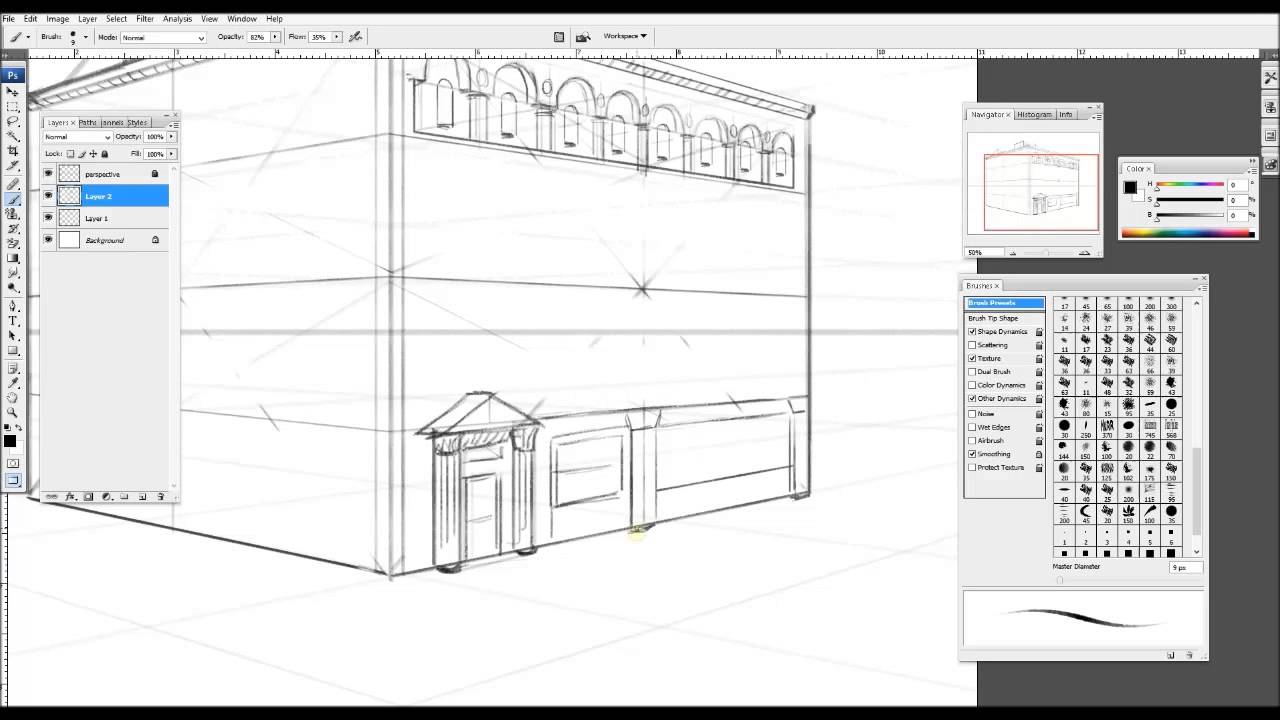The width and height of the screenshot is (1280, 720).
Task: Select the Zoom tool
Action: (13, 412)
